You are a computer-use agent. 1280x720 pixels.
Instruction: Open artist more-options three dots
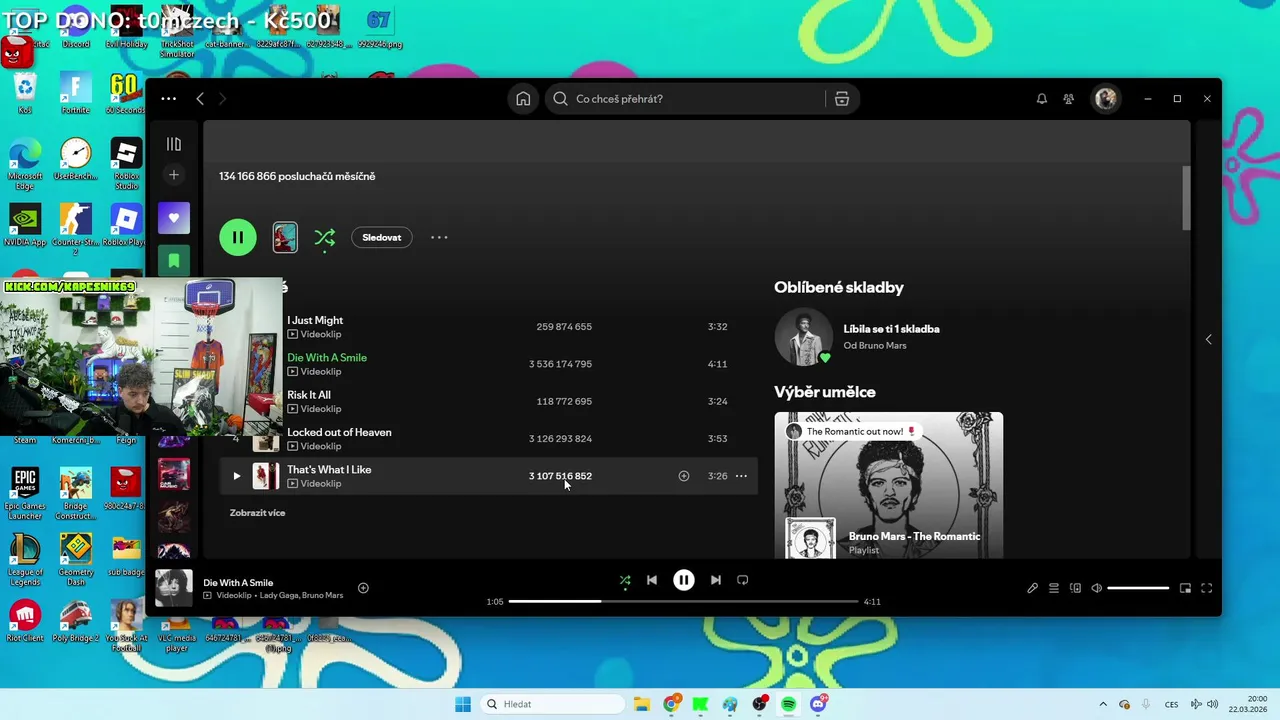[x=439, y=237]
